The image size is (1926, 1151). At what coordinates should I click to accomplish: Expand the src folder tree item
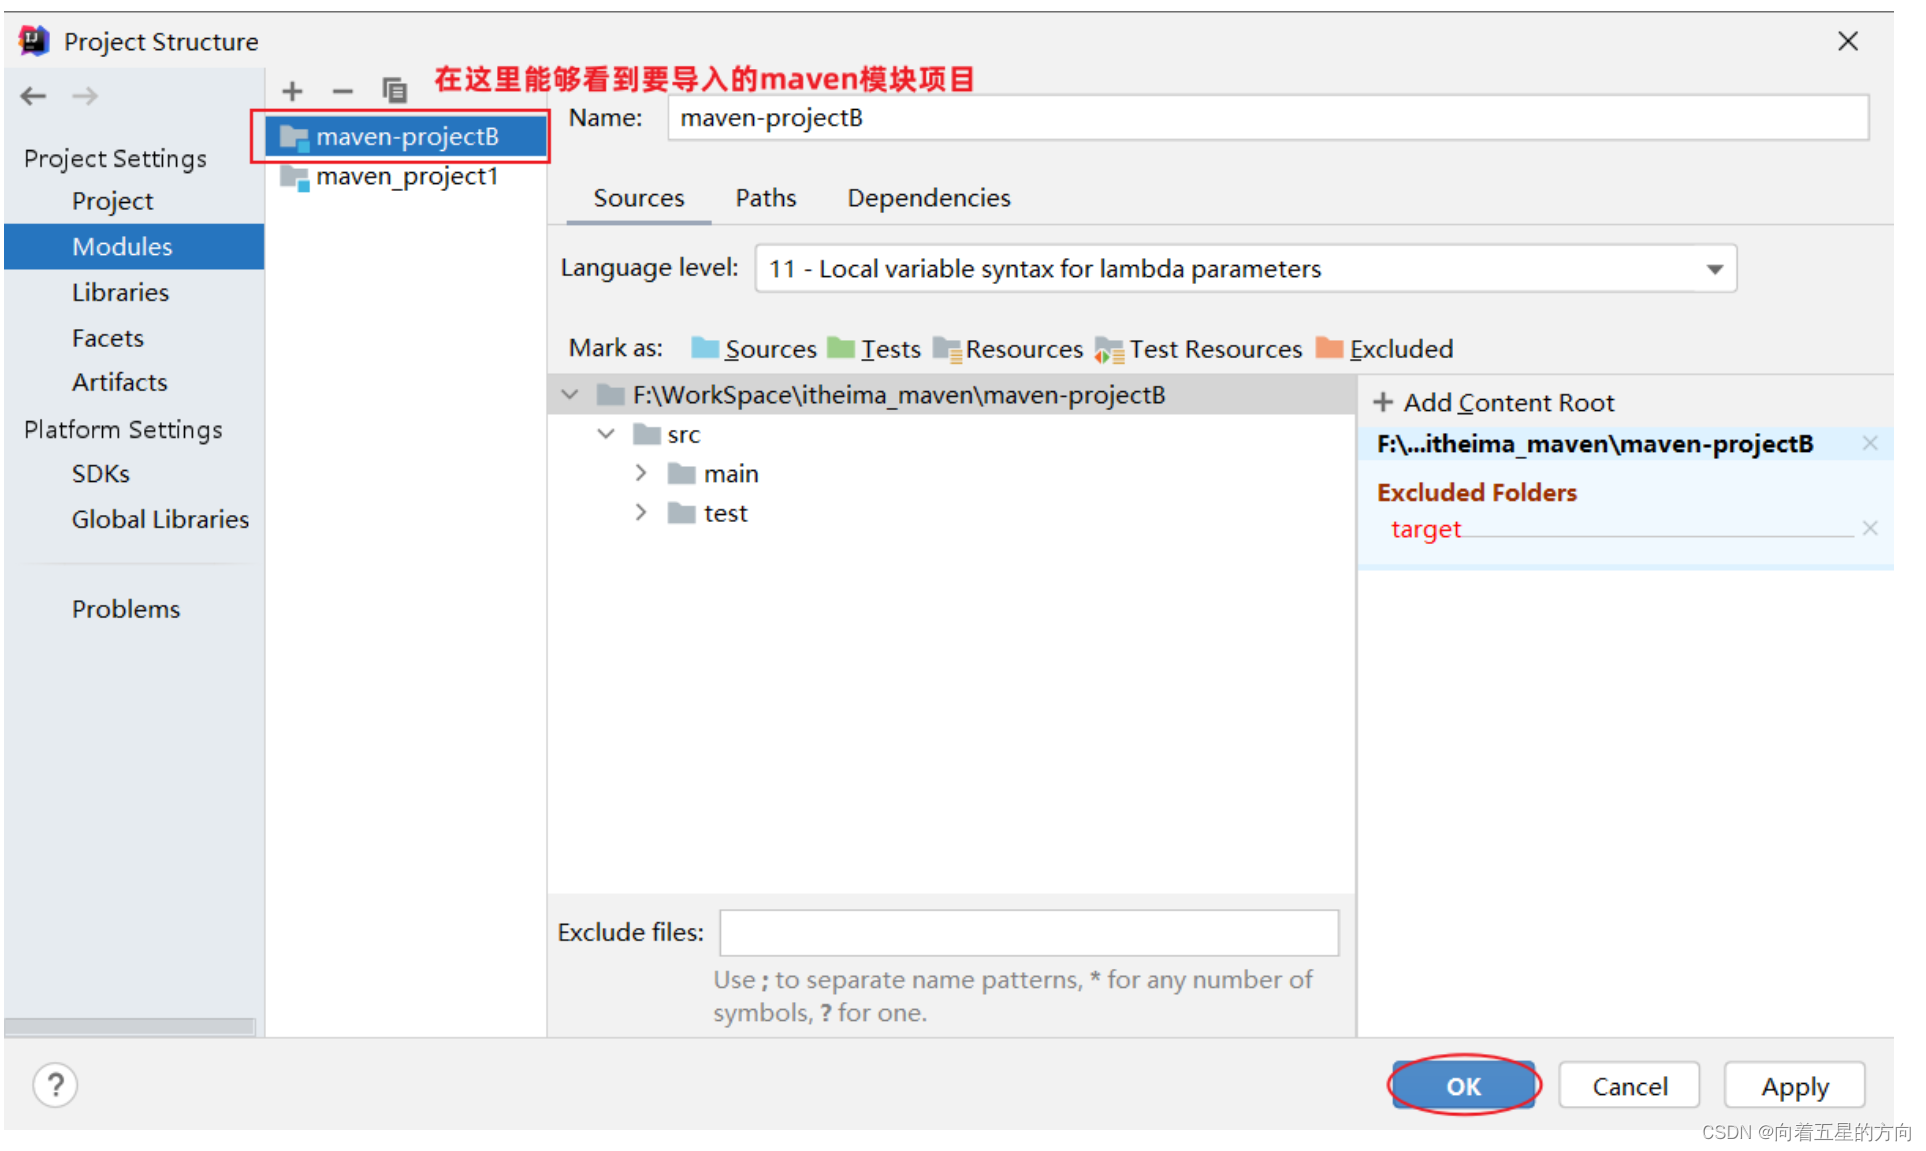(608, 434)
